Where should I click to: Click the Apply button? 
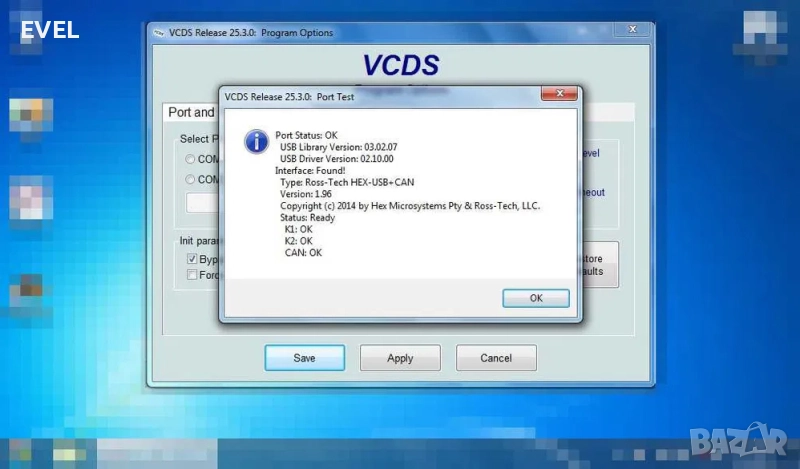(x=400, y=358)
